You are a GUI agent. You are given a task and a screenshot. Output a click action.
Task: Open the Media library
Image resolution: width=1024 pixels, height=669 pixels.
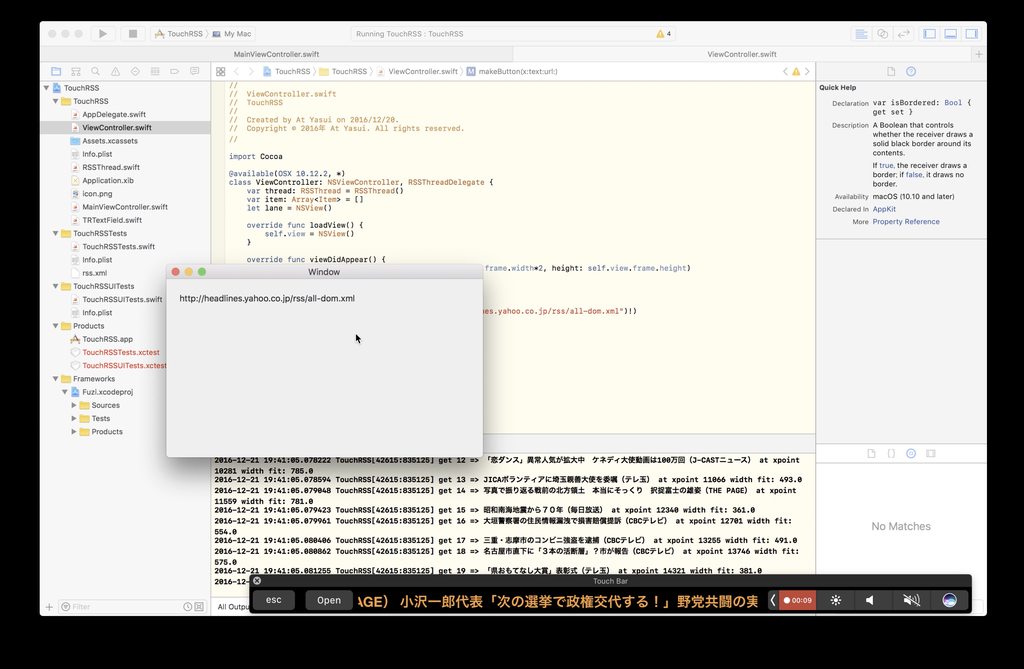(x=931, y=453)
